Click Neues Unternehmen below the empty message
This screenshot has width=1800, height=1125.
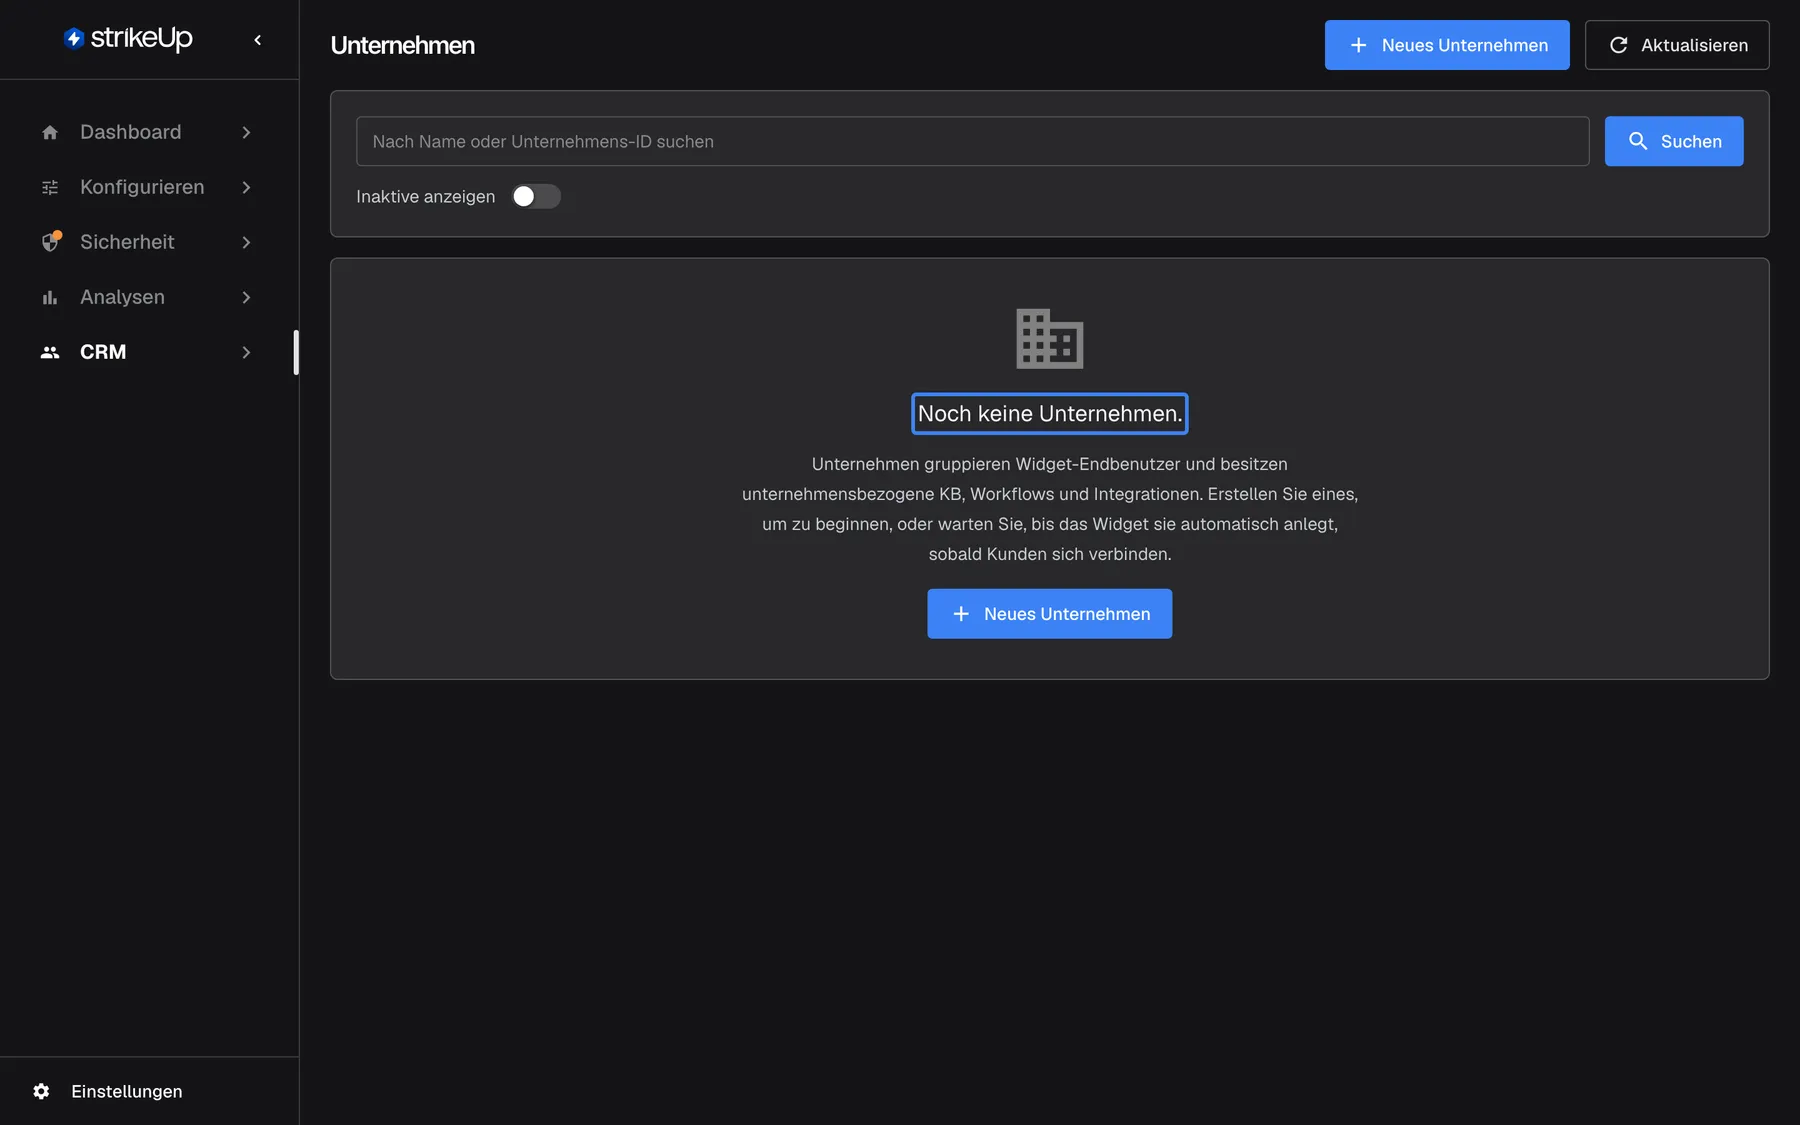pos(1049,613)
